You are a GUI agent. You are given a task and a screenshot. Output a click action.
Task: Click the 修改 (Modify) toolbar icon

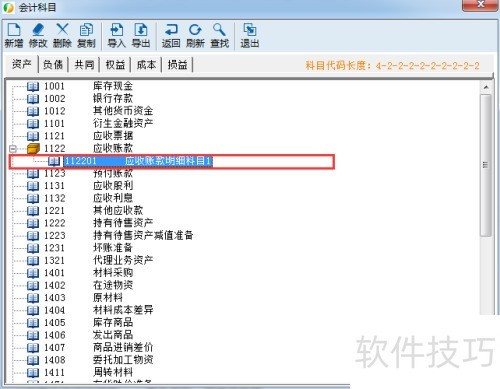point(38,35)
